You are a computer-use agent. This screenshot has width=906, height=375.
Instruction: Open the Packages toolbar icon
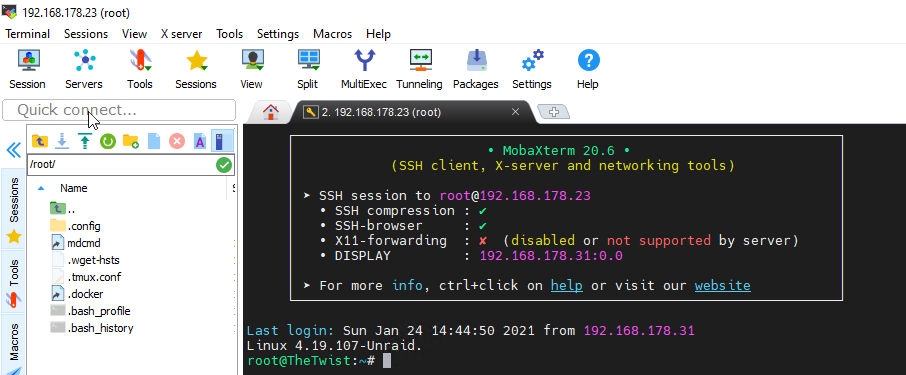click(476, 69)
